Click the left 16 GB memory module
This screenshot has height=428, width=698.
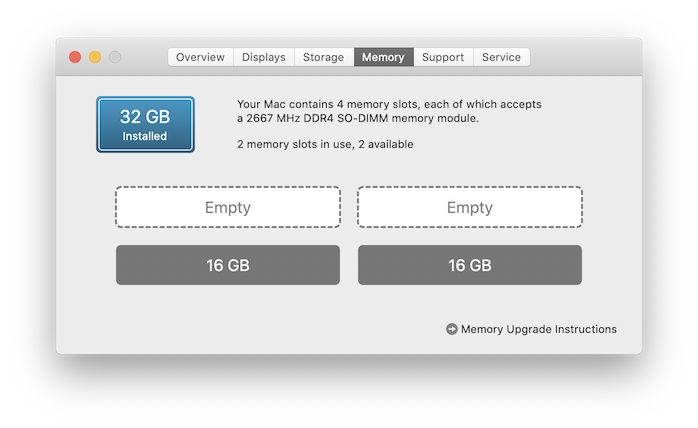click(228, 265)
